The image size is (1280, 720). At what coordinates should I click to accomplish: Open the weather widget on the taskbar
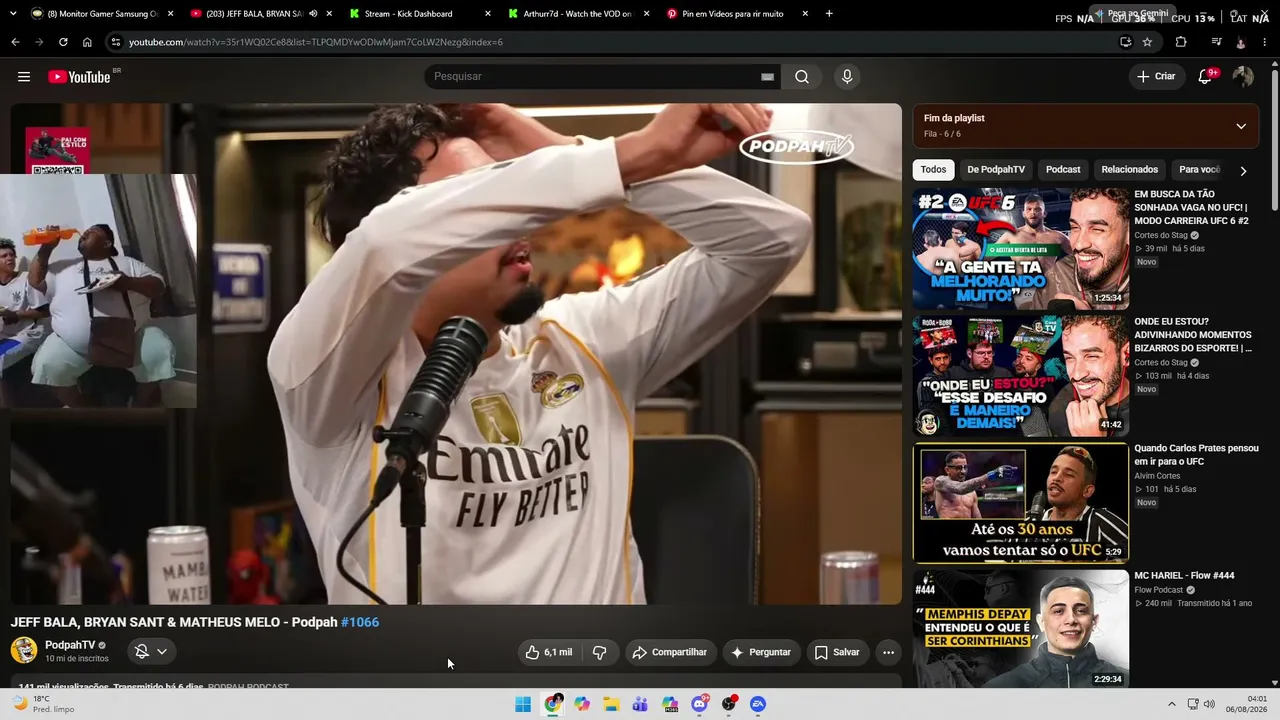tap(44, 704)
